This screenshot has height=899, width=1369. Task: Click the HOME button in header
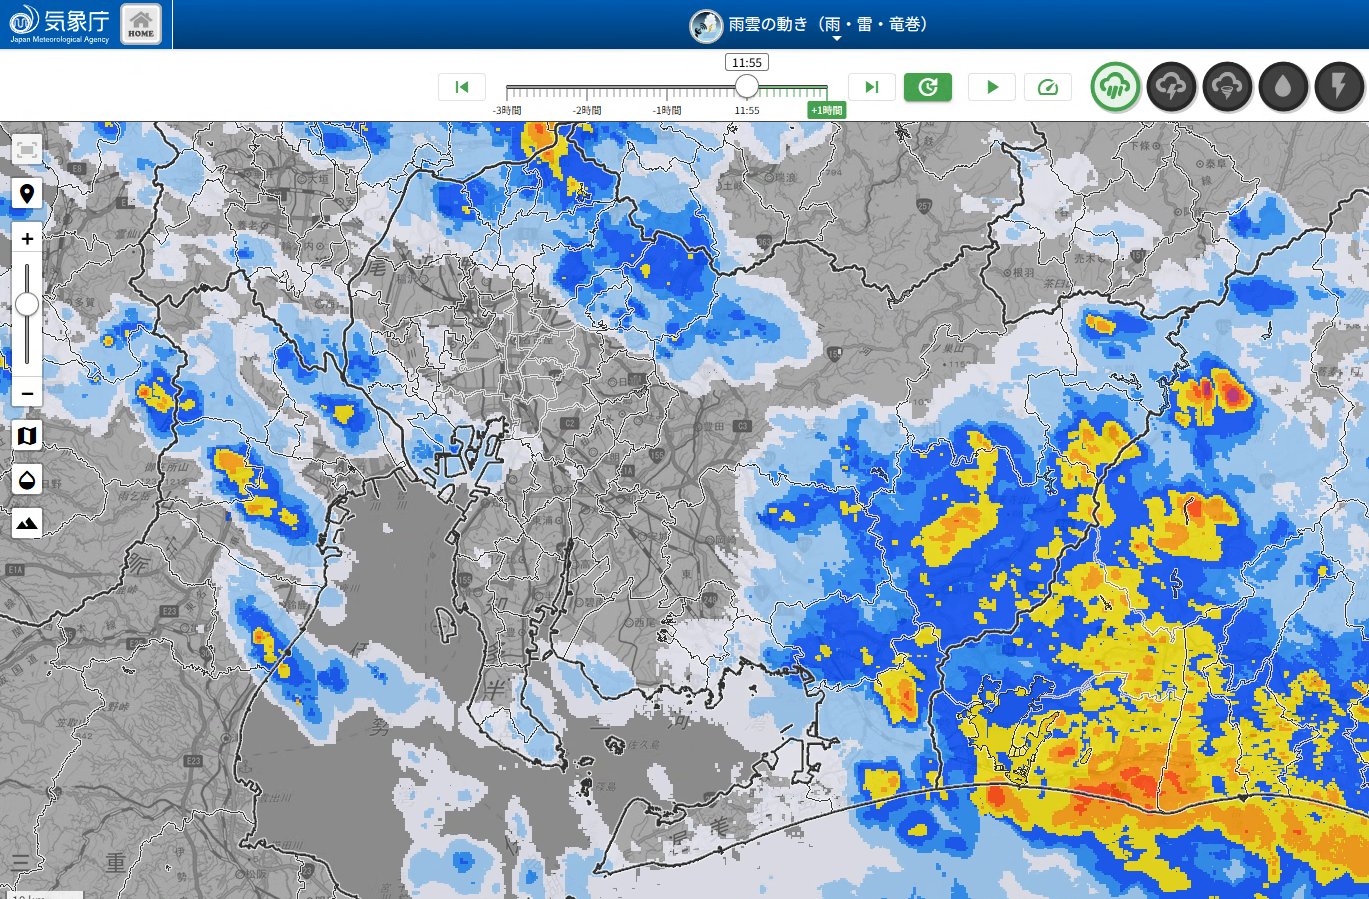click(x=141, y=25)
